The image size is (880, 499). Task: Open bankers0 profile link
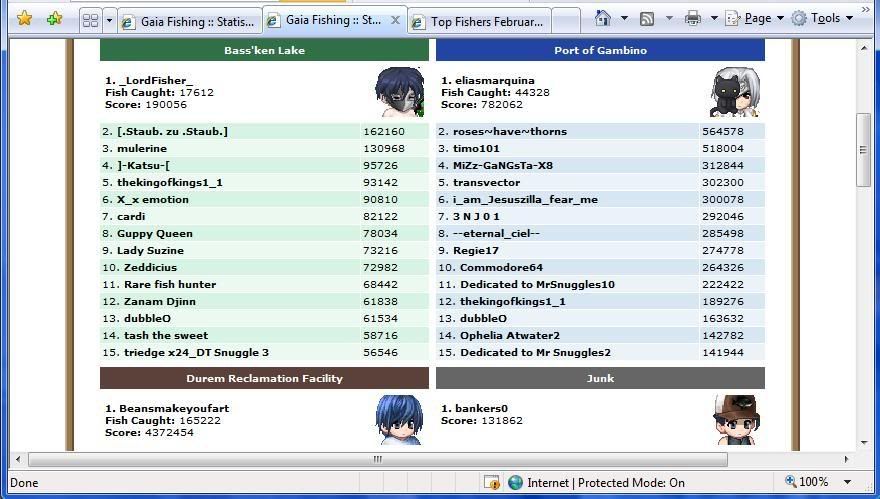[481, 408]
